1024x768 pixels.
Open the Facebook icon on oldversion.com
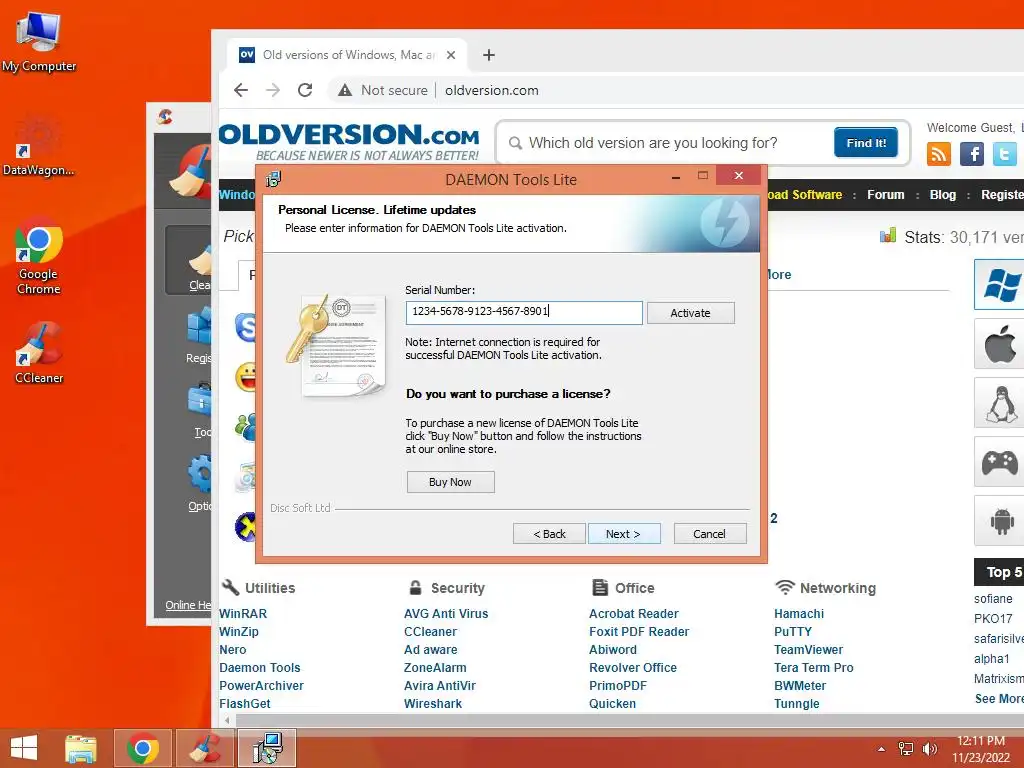[x=972, y=154]
